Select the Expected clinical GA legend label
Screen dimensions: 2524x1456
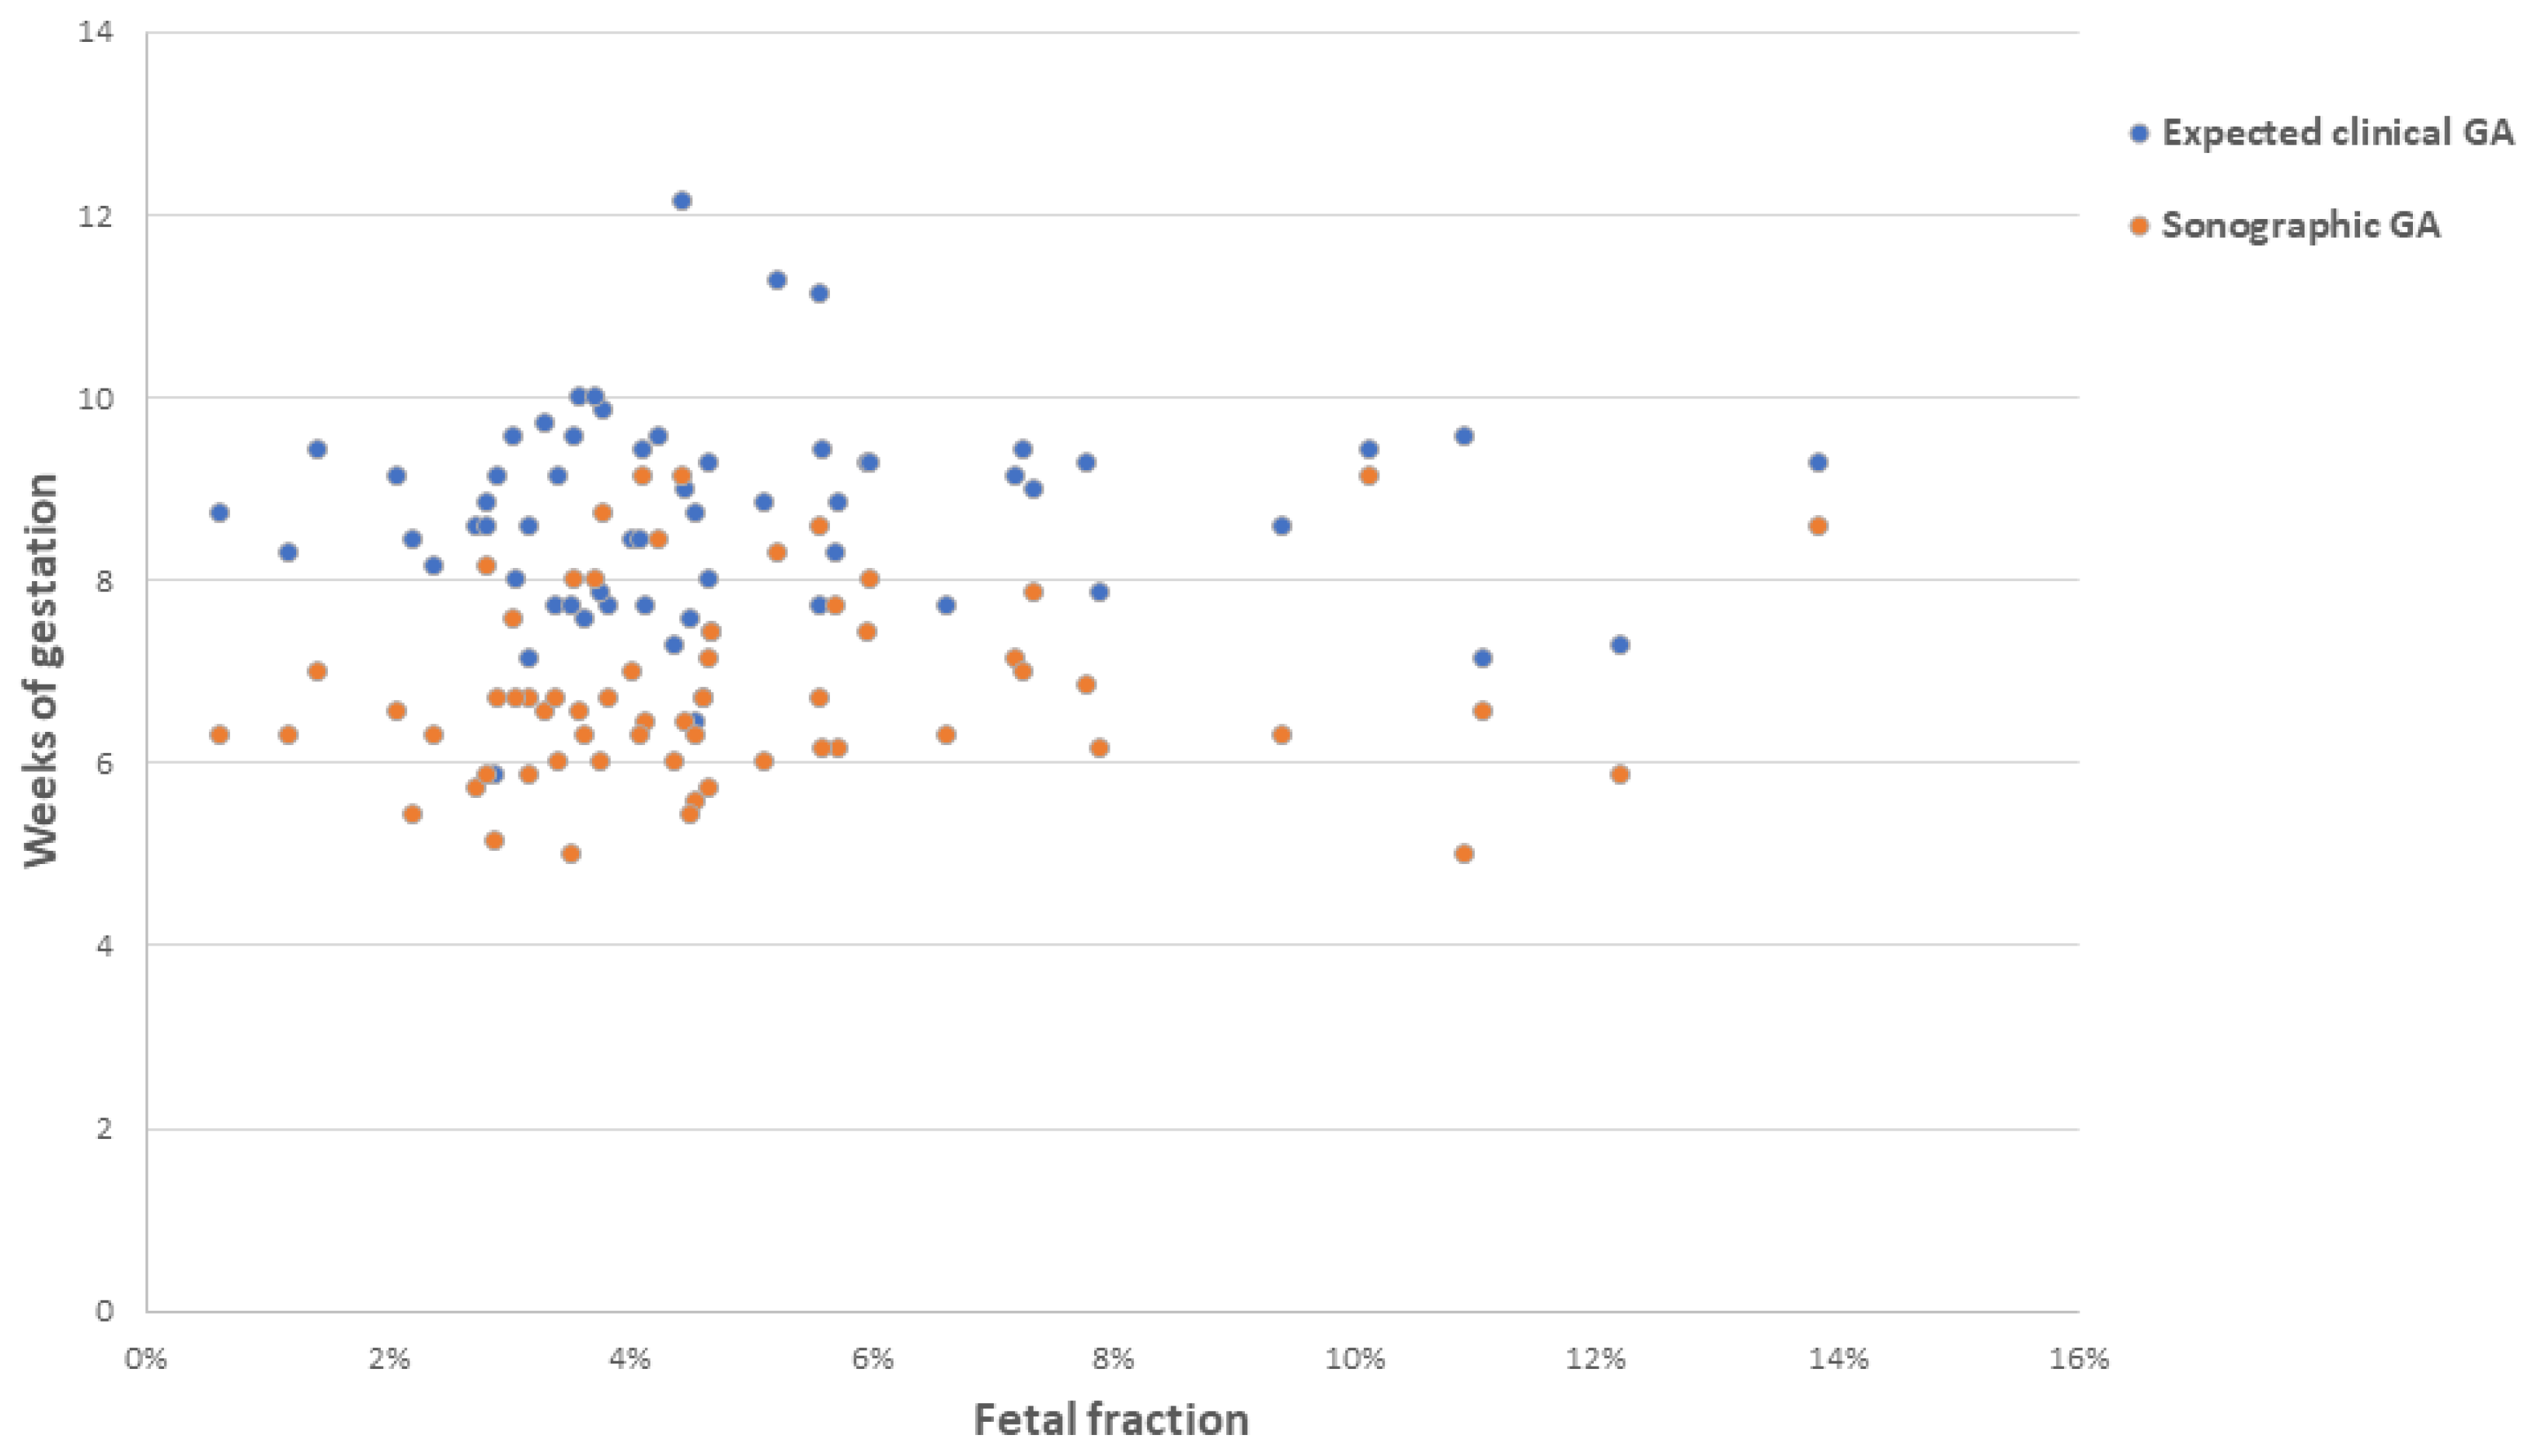pos(2338,133)
